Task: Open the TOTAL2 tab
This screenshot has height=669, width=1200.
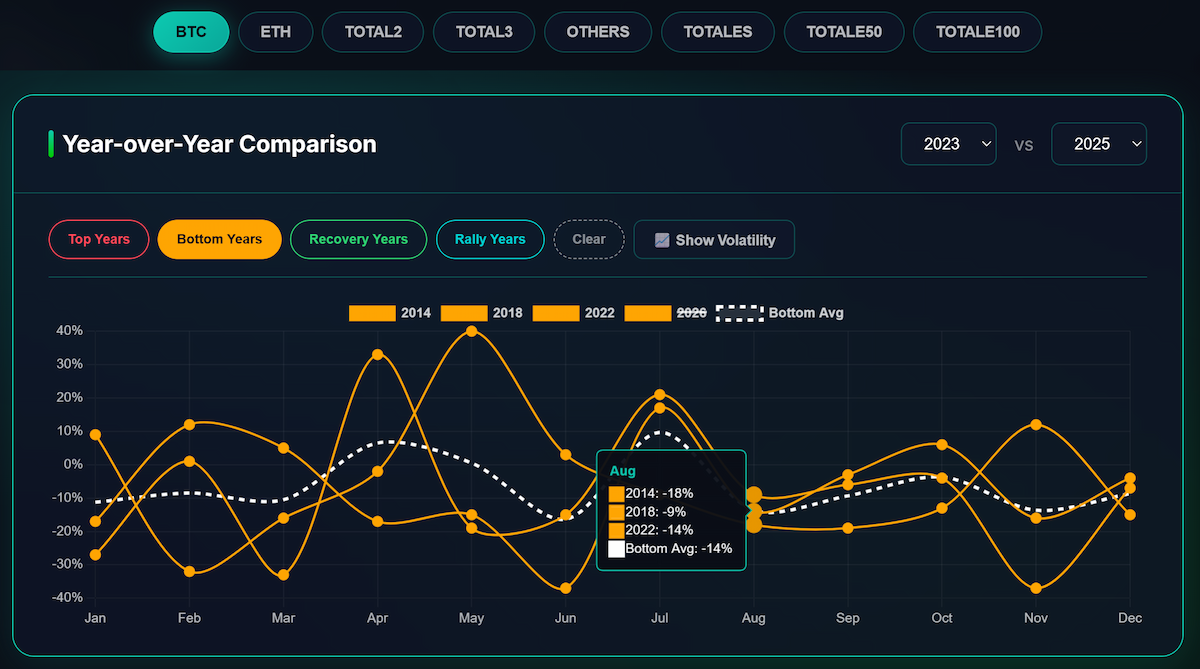Action: (x=373, y=32)
